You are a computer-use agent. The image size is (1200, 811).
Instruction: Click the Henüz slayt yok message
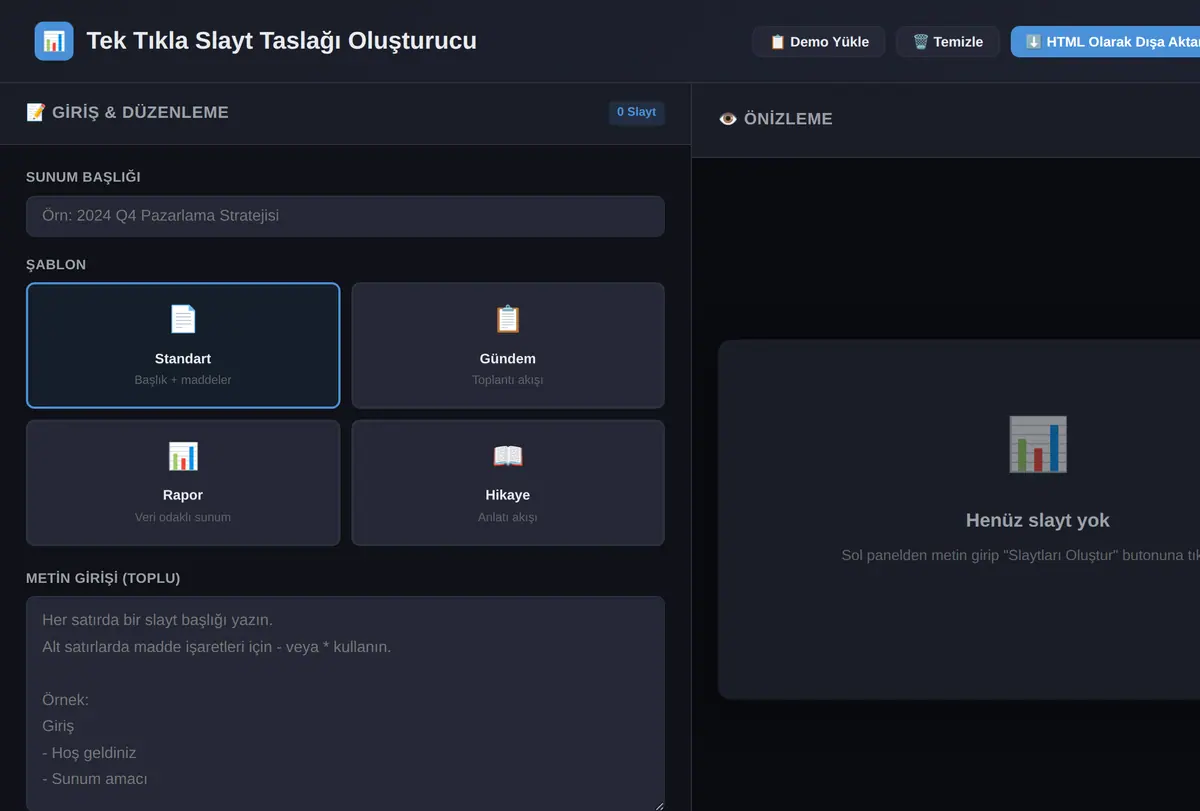click(1038, 520)
